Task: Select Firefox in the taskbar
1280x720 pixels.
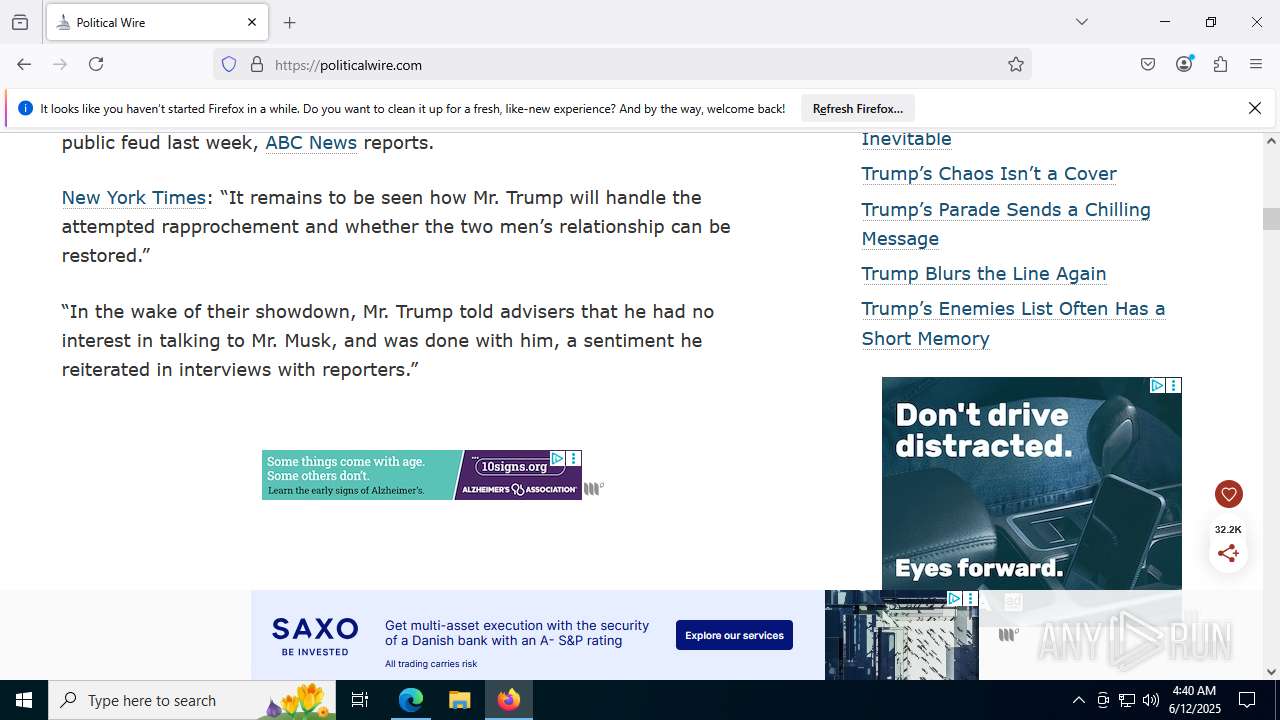Action: tap(509, 700)
